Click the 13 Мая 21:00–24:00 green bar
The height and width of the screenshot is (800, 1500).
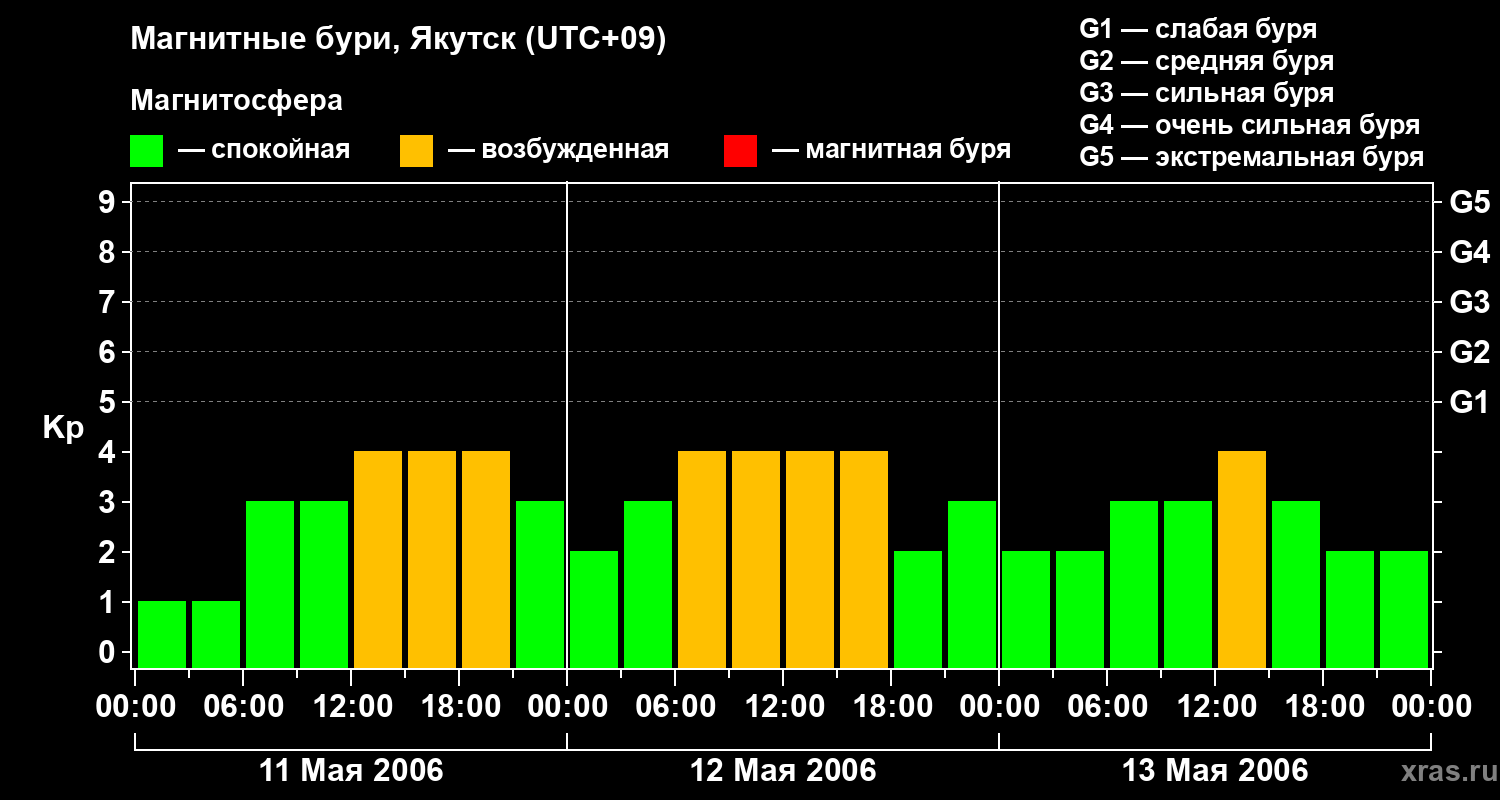coord(1404,609)
